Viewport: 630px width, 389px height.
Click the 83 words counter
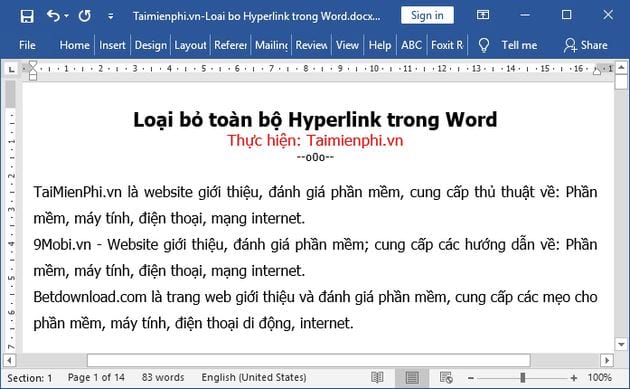(163, 378)
